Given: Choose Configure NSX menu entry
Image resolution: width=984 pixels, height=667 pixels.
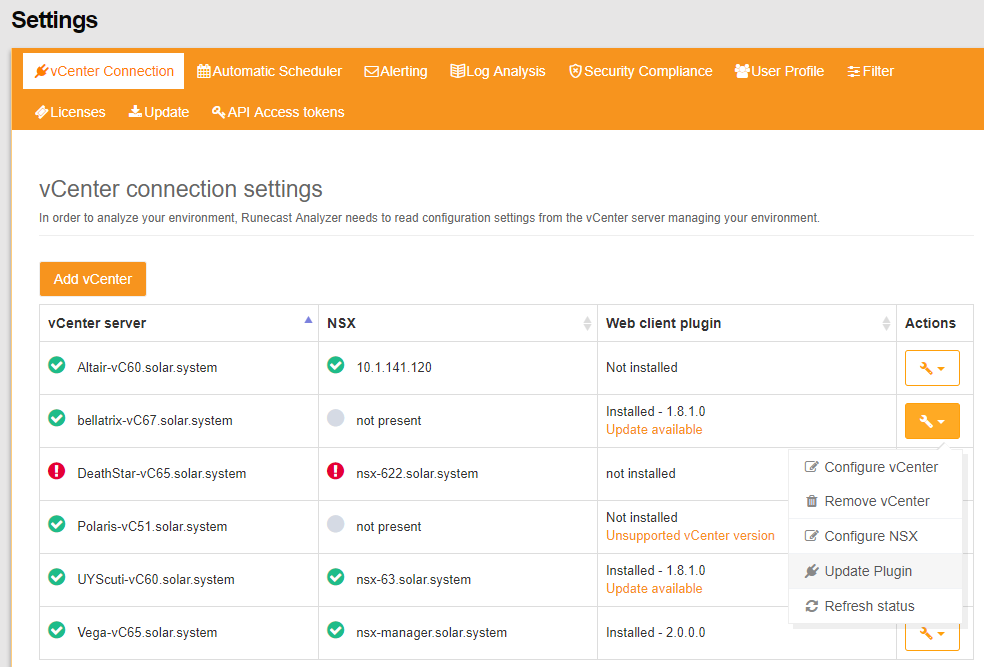Looking at the screenshot, I should click(875, 536).
